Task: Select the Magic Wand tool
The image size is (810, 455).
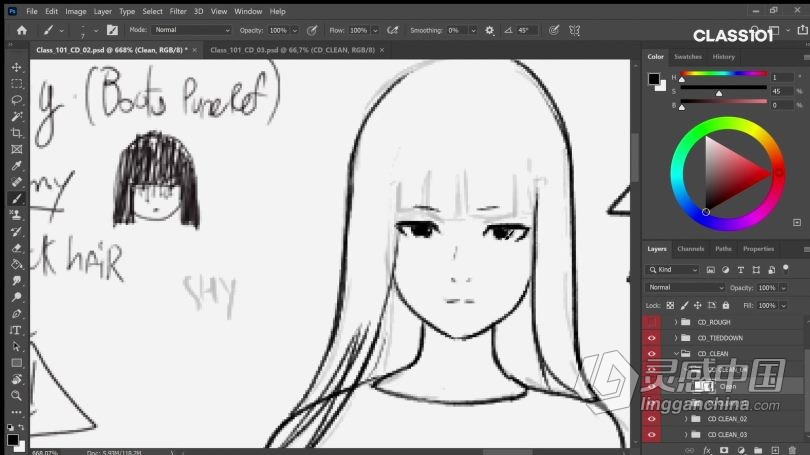Action: click(x=17, y=117)
